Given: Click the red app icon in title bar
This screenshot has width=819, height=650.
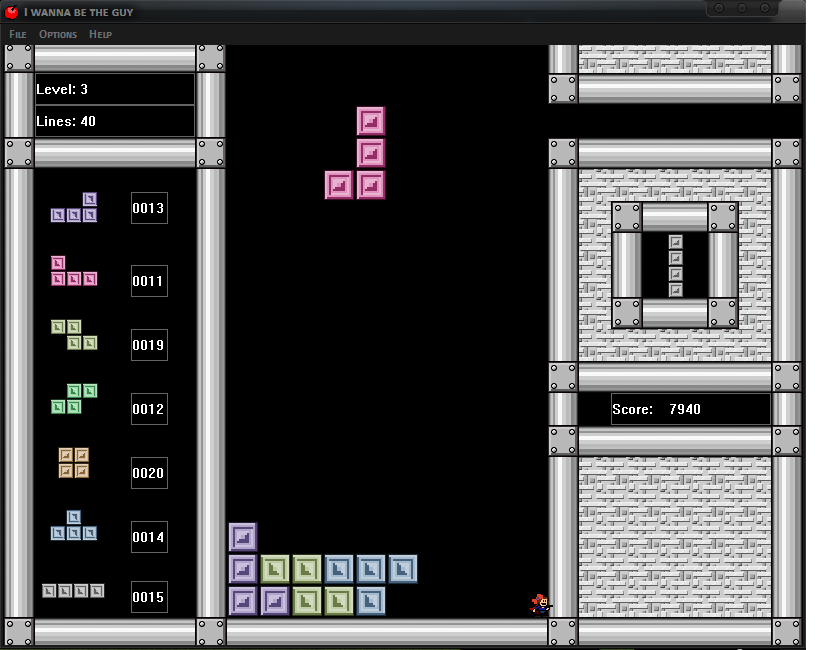Looking at the screenshot, I should [12, 12].
